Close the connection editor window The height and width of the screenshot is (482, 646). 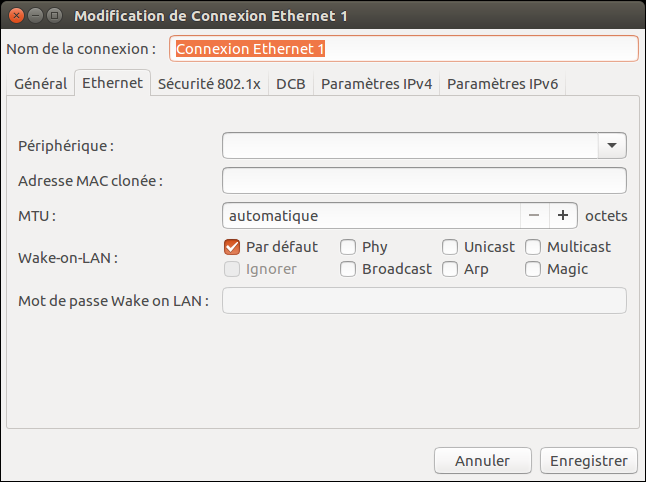click(x=14, y=15)
